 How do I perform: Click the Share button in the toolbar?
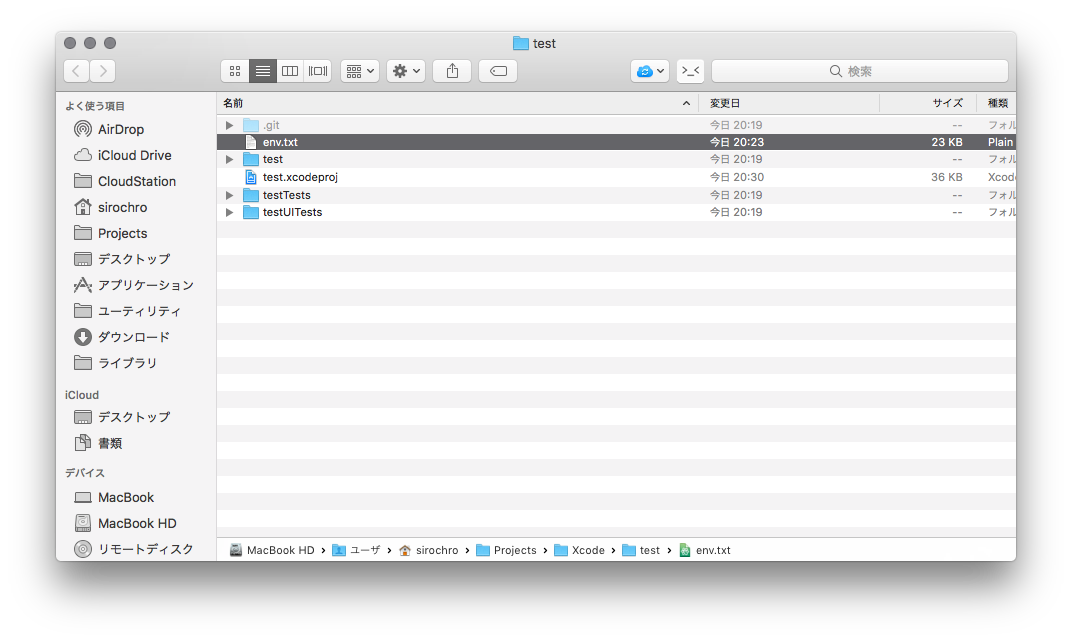[451, 70]
